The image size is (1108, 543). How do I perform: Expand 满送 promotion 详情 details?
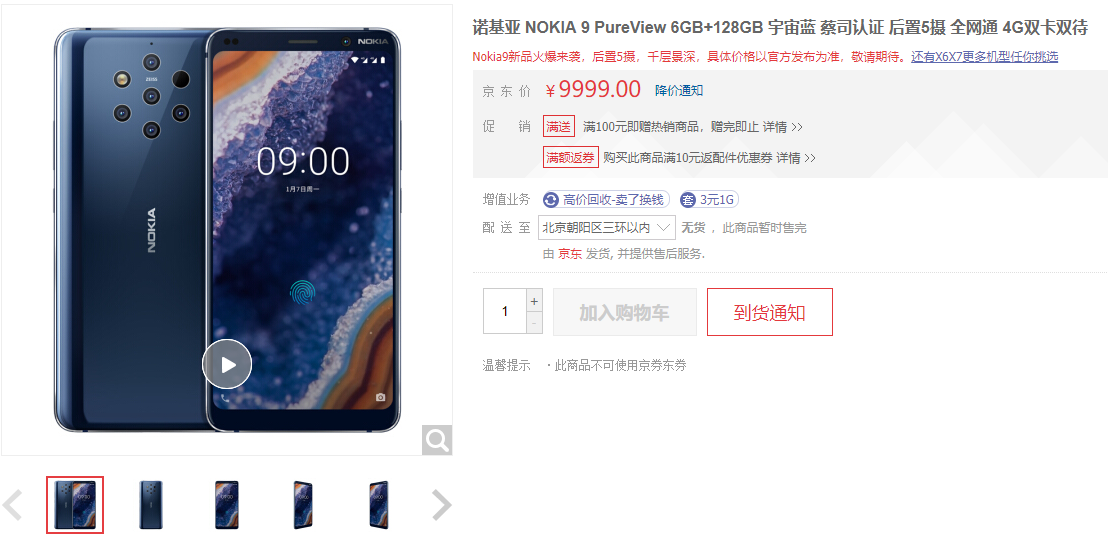point(782,127)
